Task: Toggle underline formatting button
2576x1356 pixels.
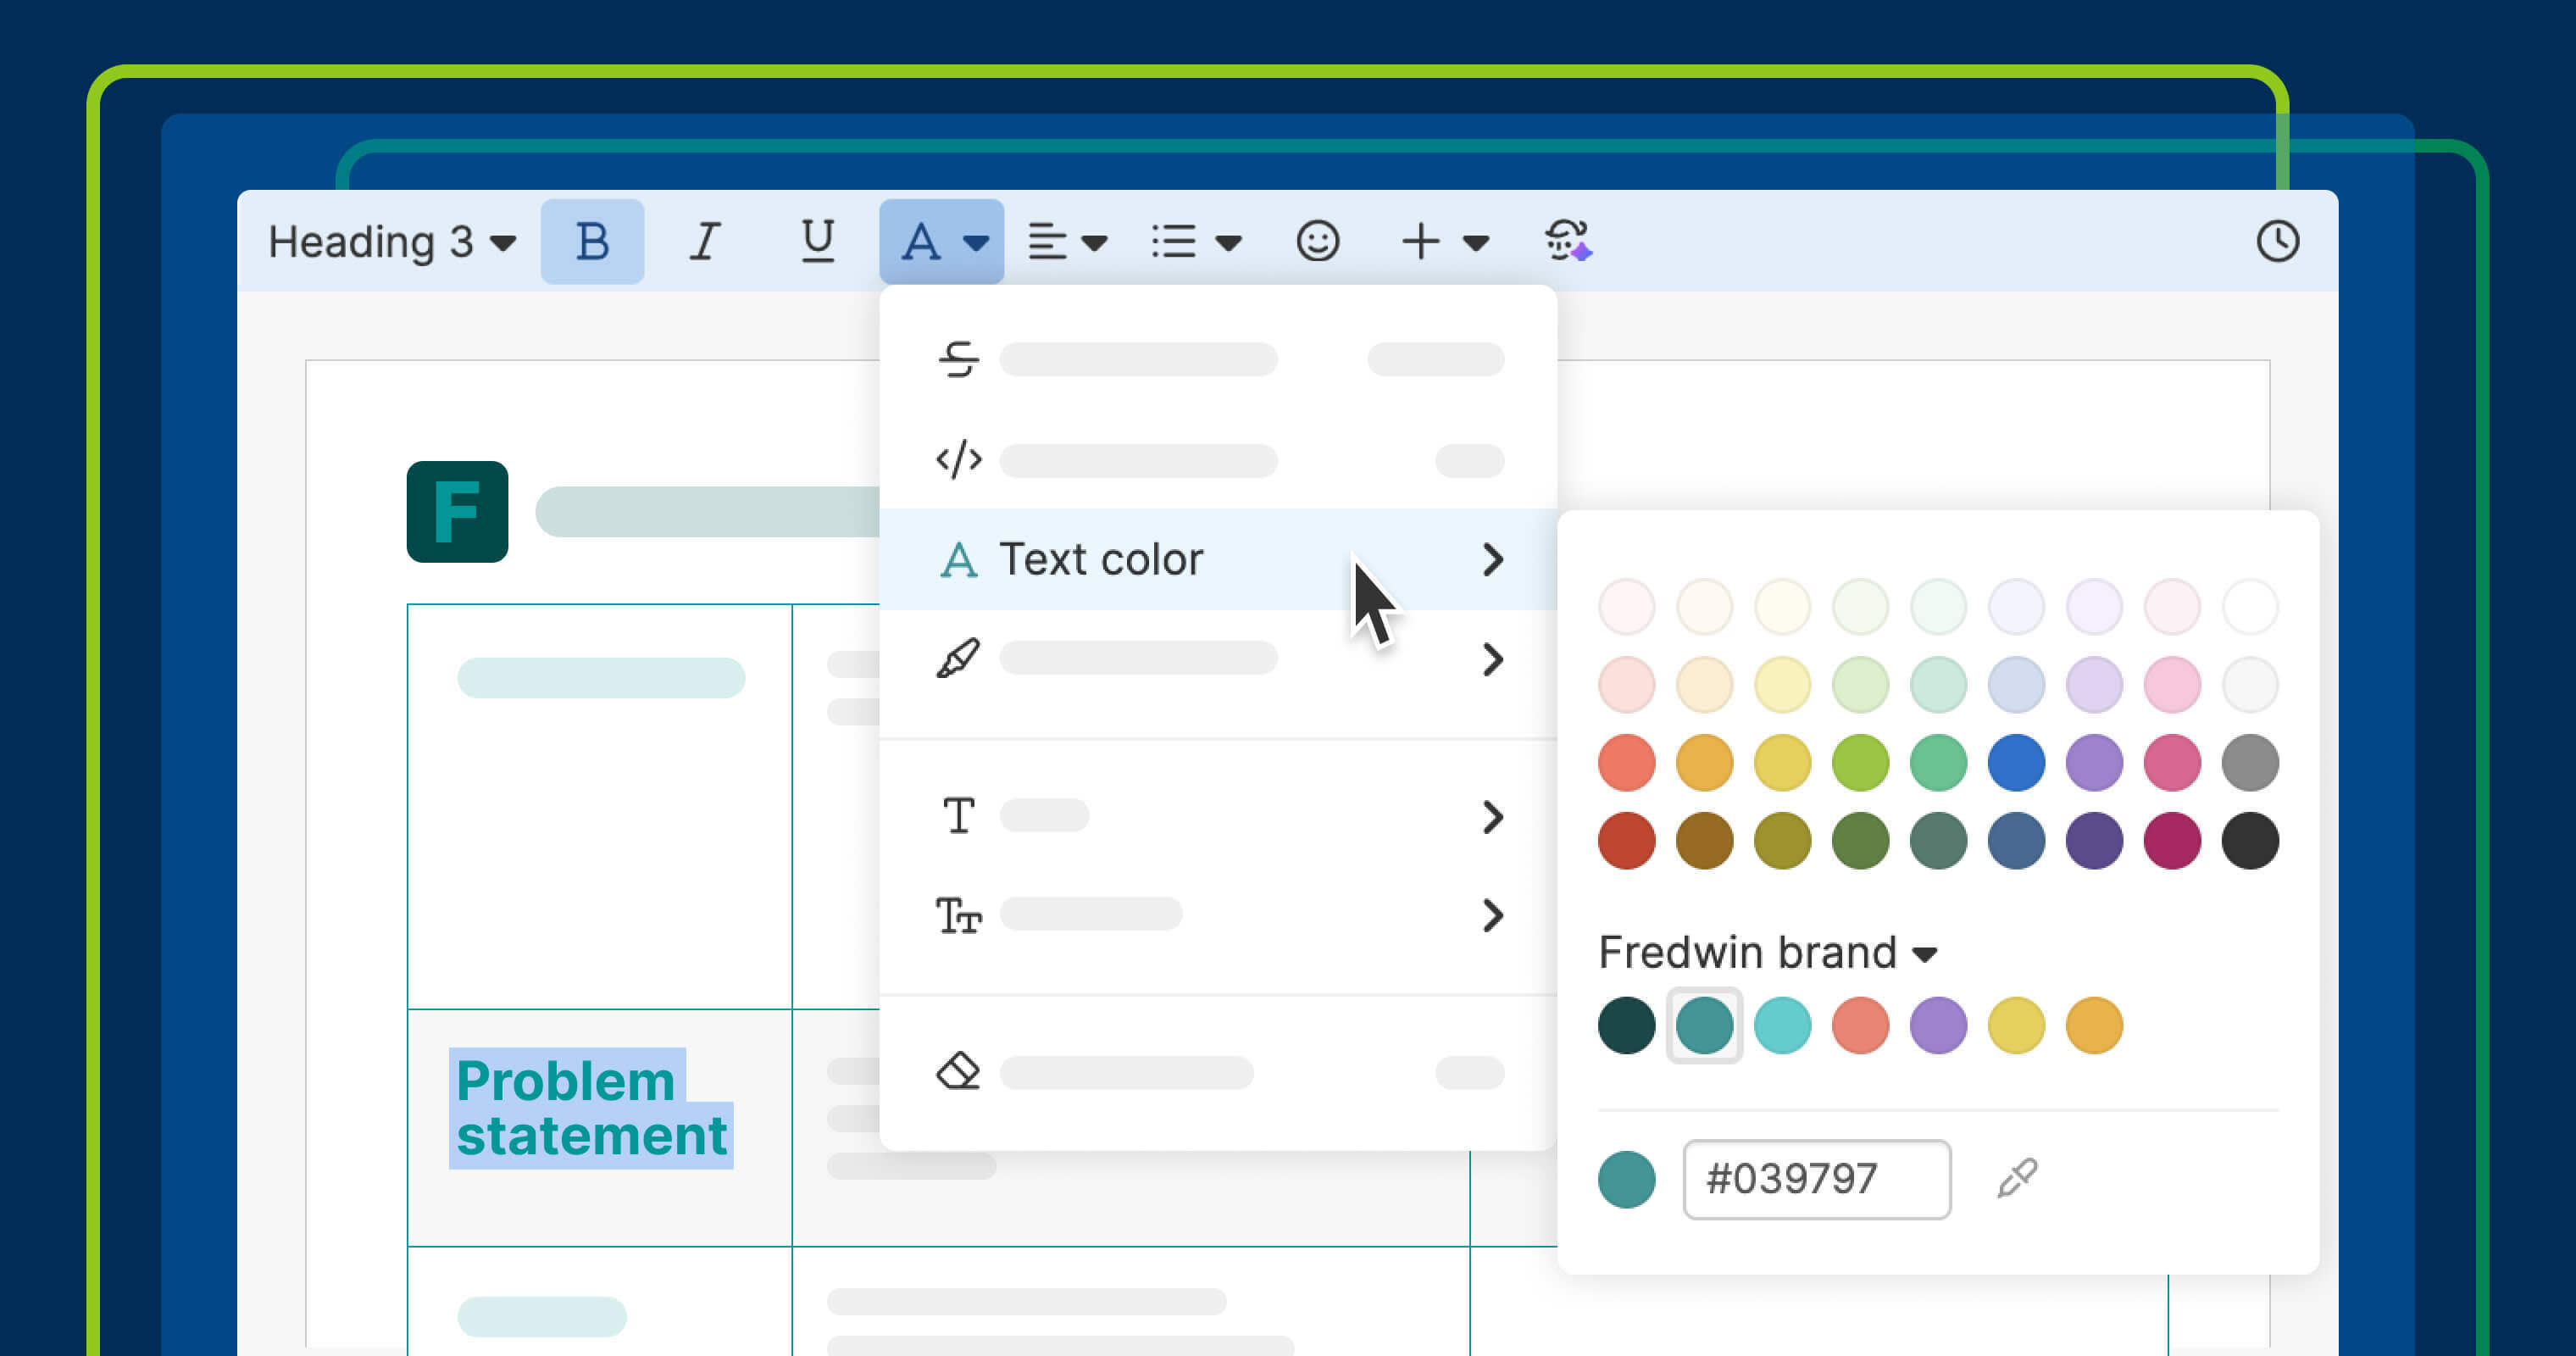Action: tap(817, 241)
